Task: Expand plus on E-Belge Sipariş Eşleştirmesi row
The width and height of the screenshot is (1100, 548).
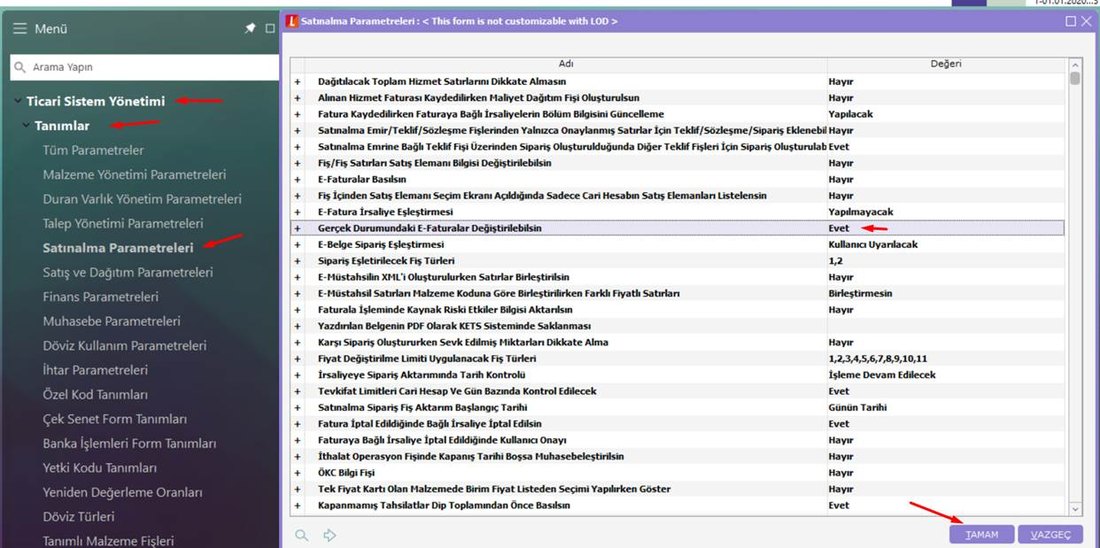Action: click(x=297, y=245)
